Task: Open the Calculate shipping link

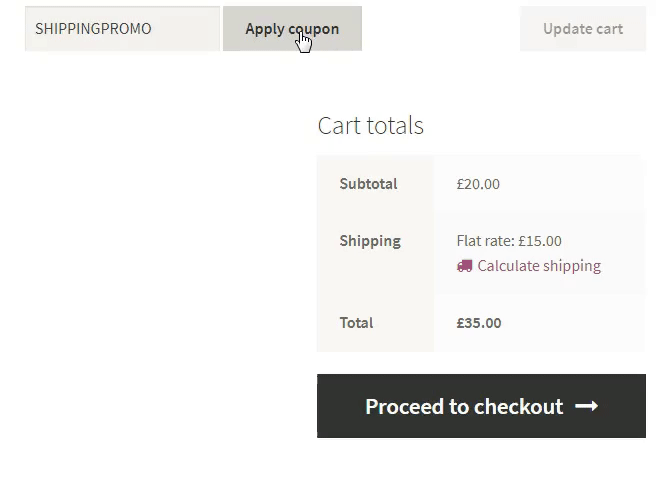Action: pyautogui.click(x=529, y=266)
